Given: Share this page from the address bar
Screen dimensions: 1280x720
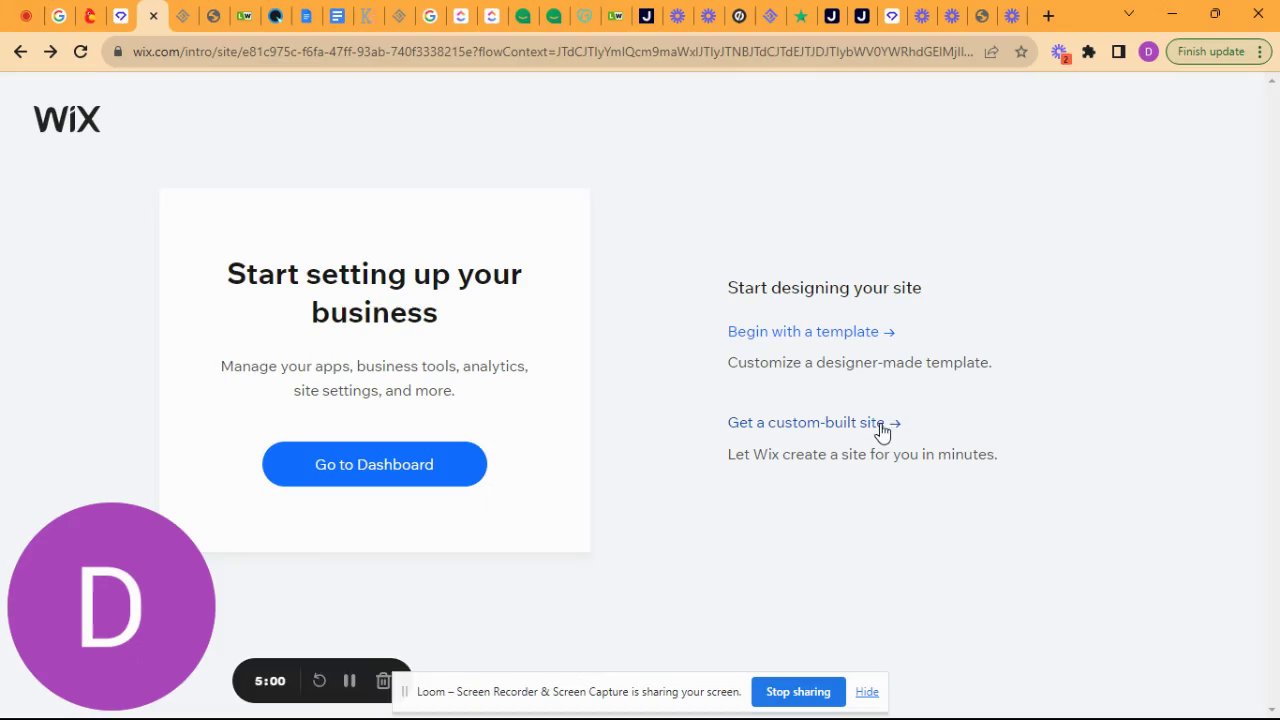Looking at the screenshot, I should coord(991,52).
